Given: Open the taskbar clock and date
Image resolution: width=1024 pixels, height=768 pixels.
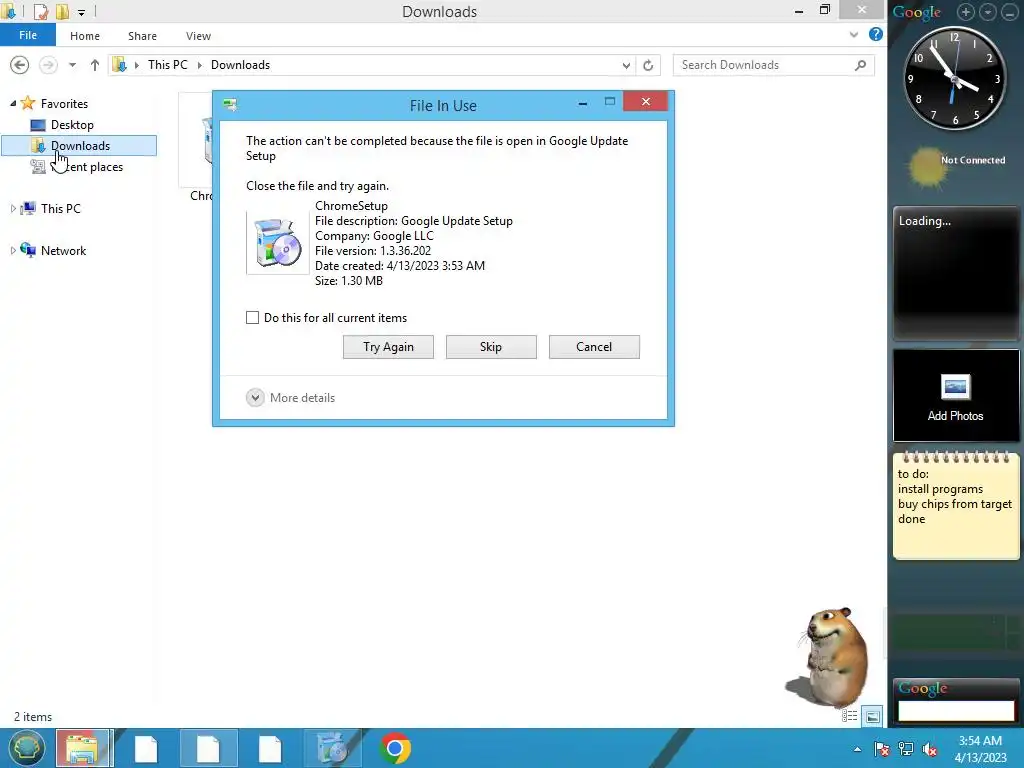Looking at the screenshot, I should [980, 749].
